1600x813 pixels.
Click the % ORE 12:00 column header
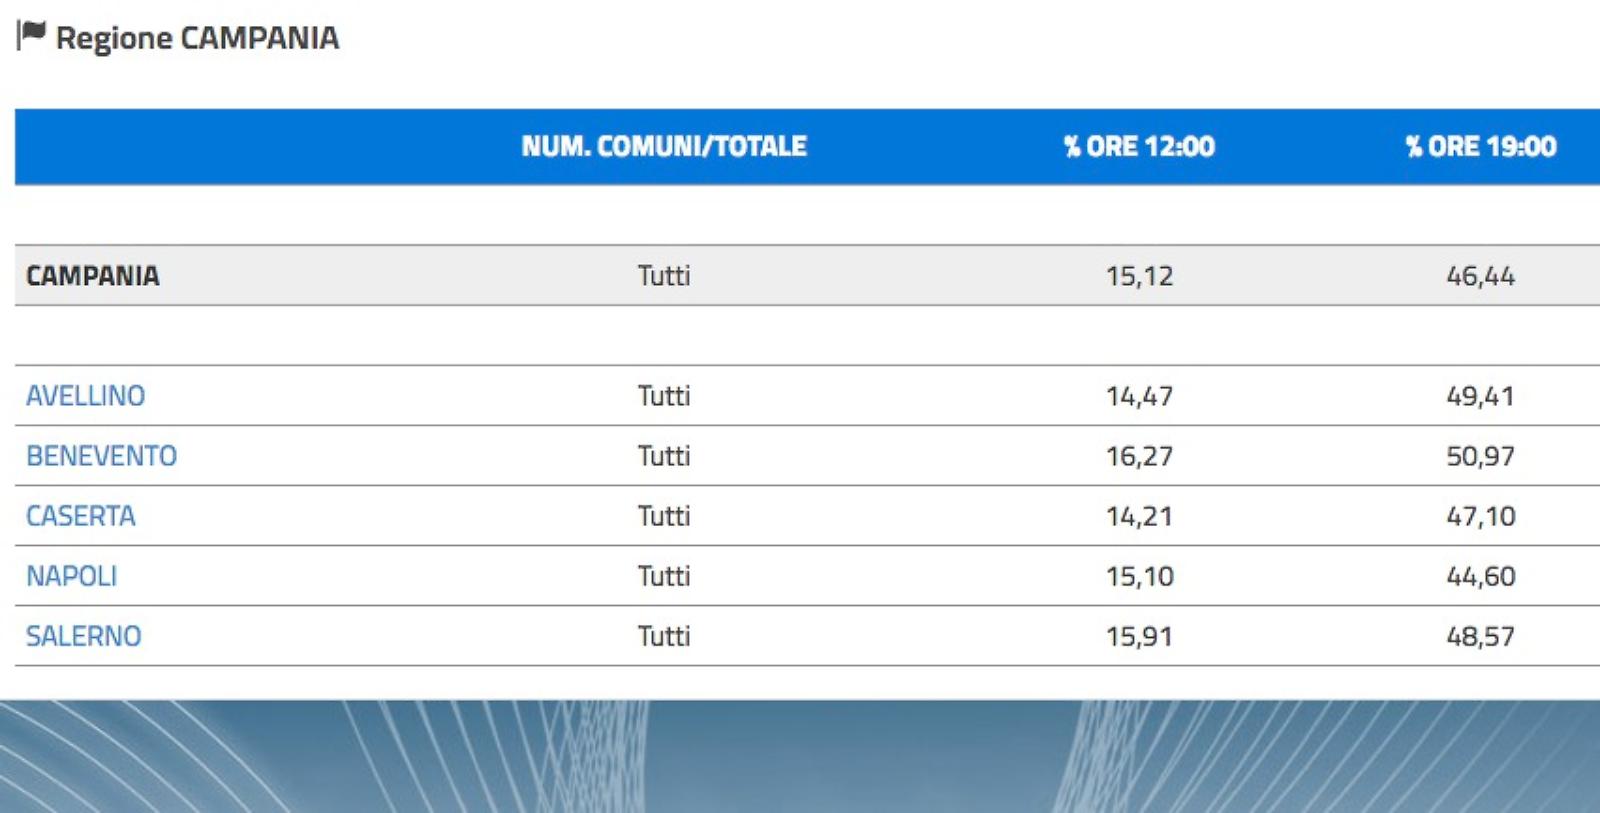coord(1139,146)
